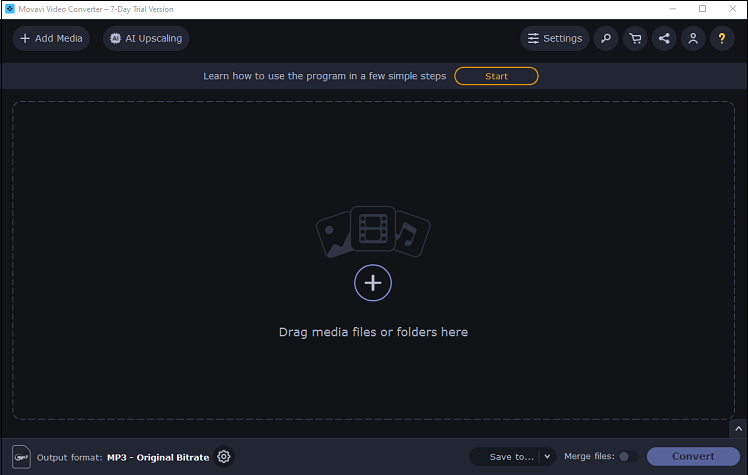Minimize the Movavi window
This screenshot has height=475, width=748.
pyautogui.click(x=673, y=9)
